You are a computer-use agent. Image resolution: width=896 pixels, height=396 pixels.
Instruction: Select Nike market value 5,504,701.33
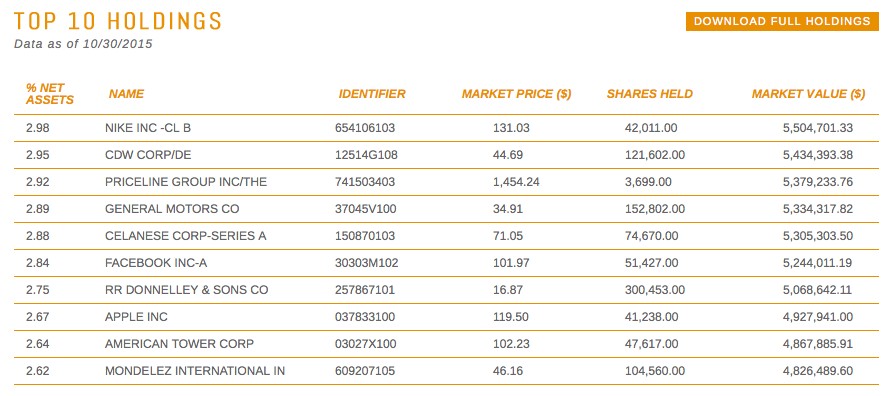click(x=818, y=128)
